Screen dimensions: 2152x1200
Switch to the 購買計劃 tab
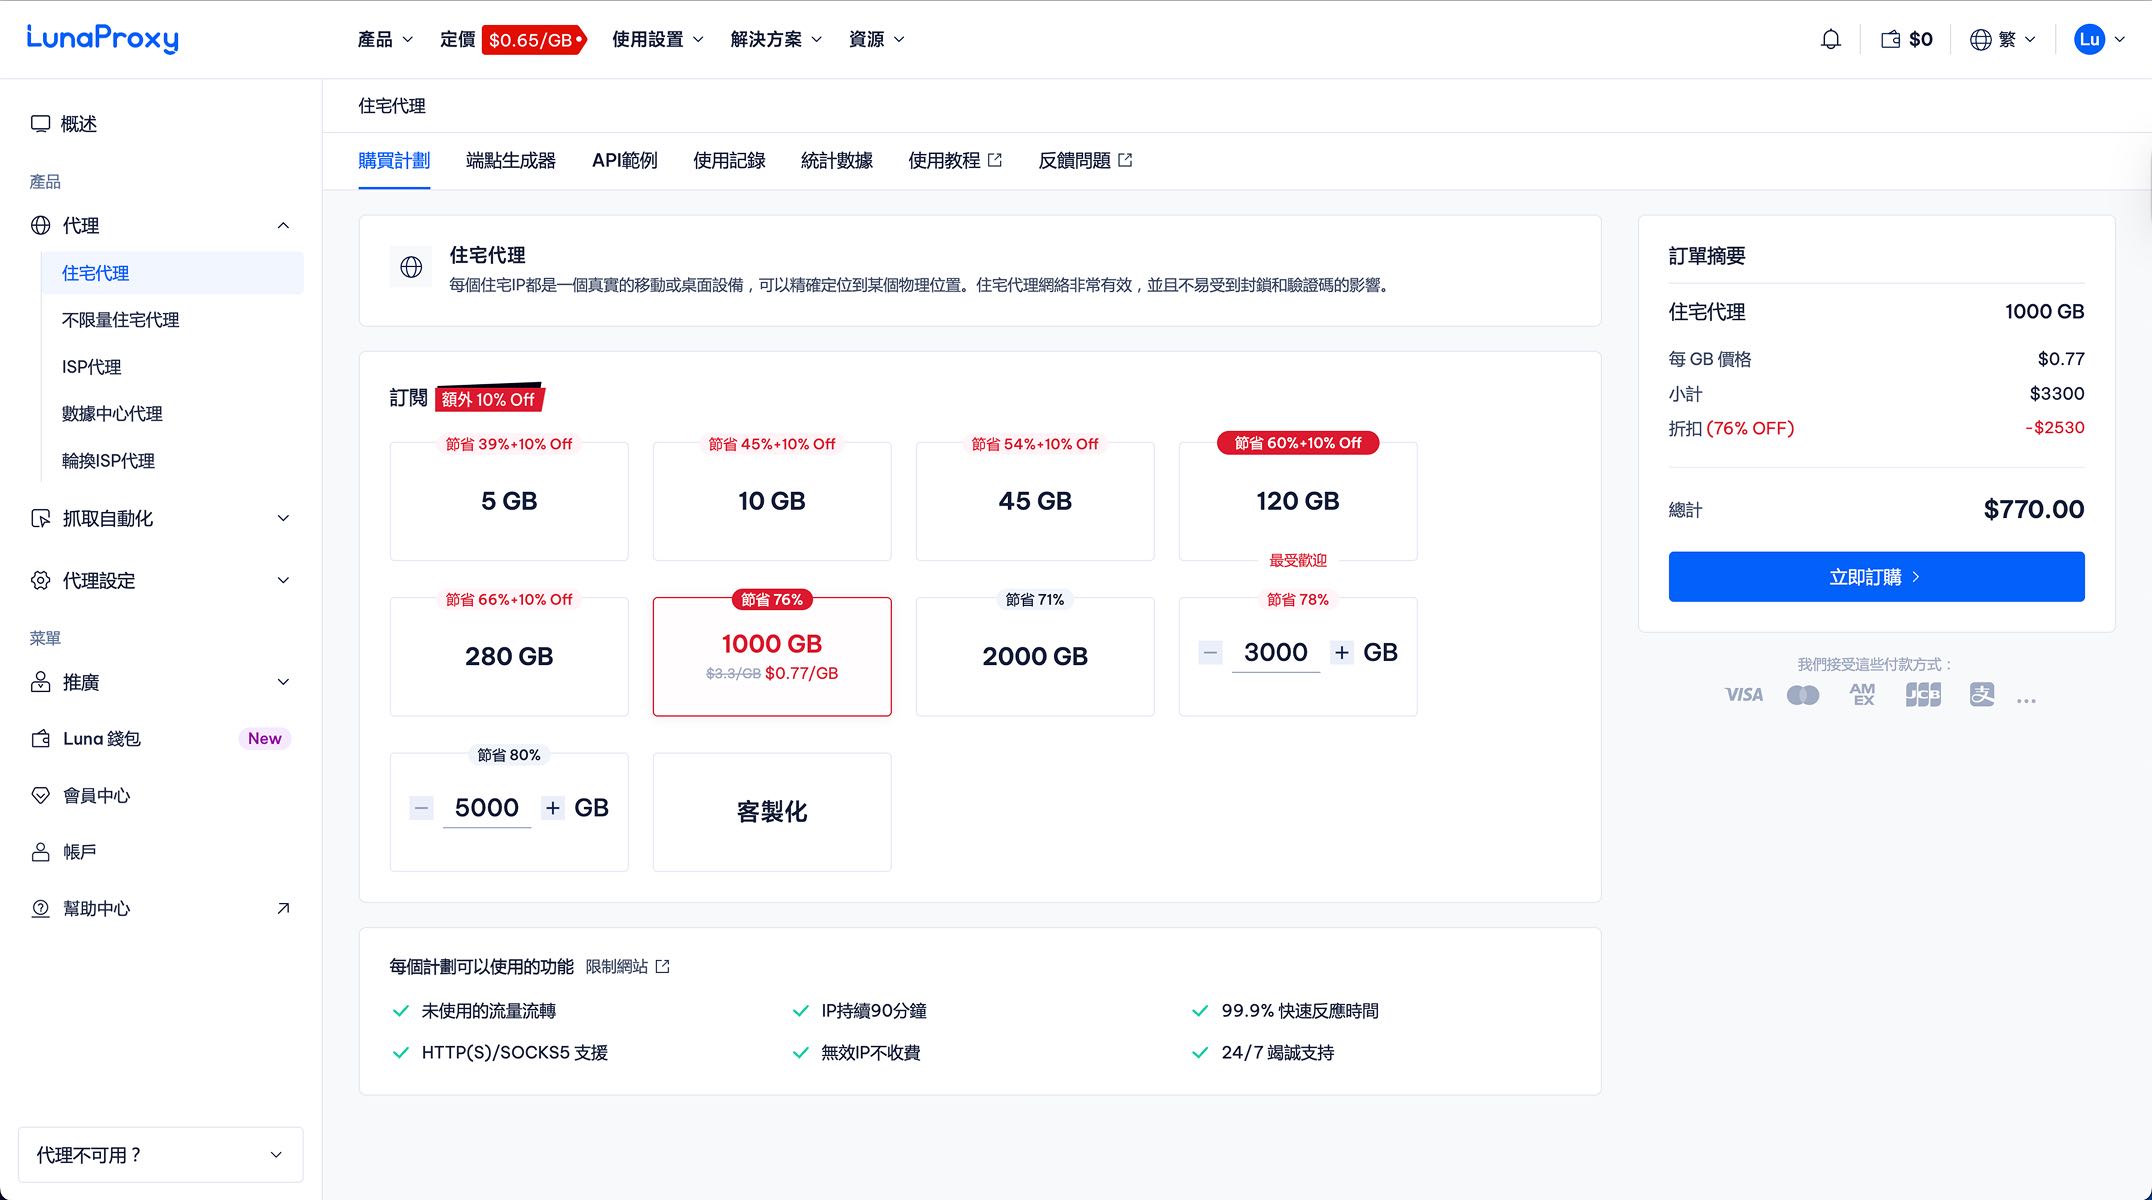(394, 160)
